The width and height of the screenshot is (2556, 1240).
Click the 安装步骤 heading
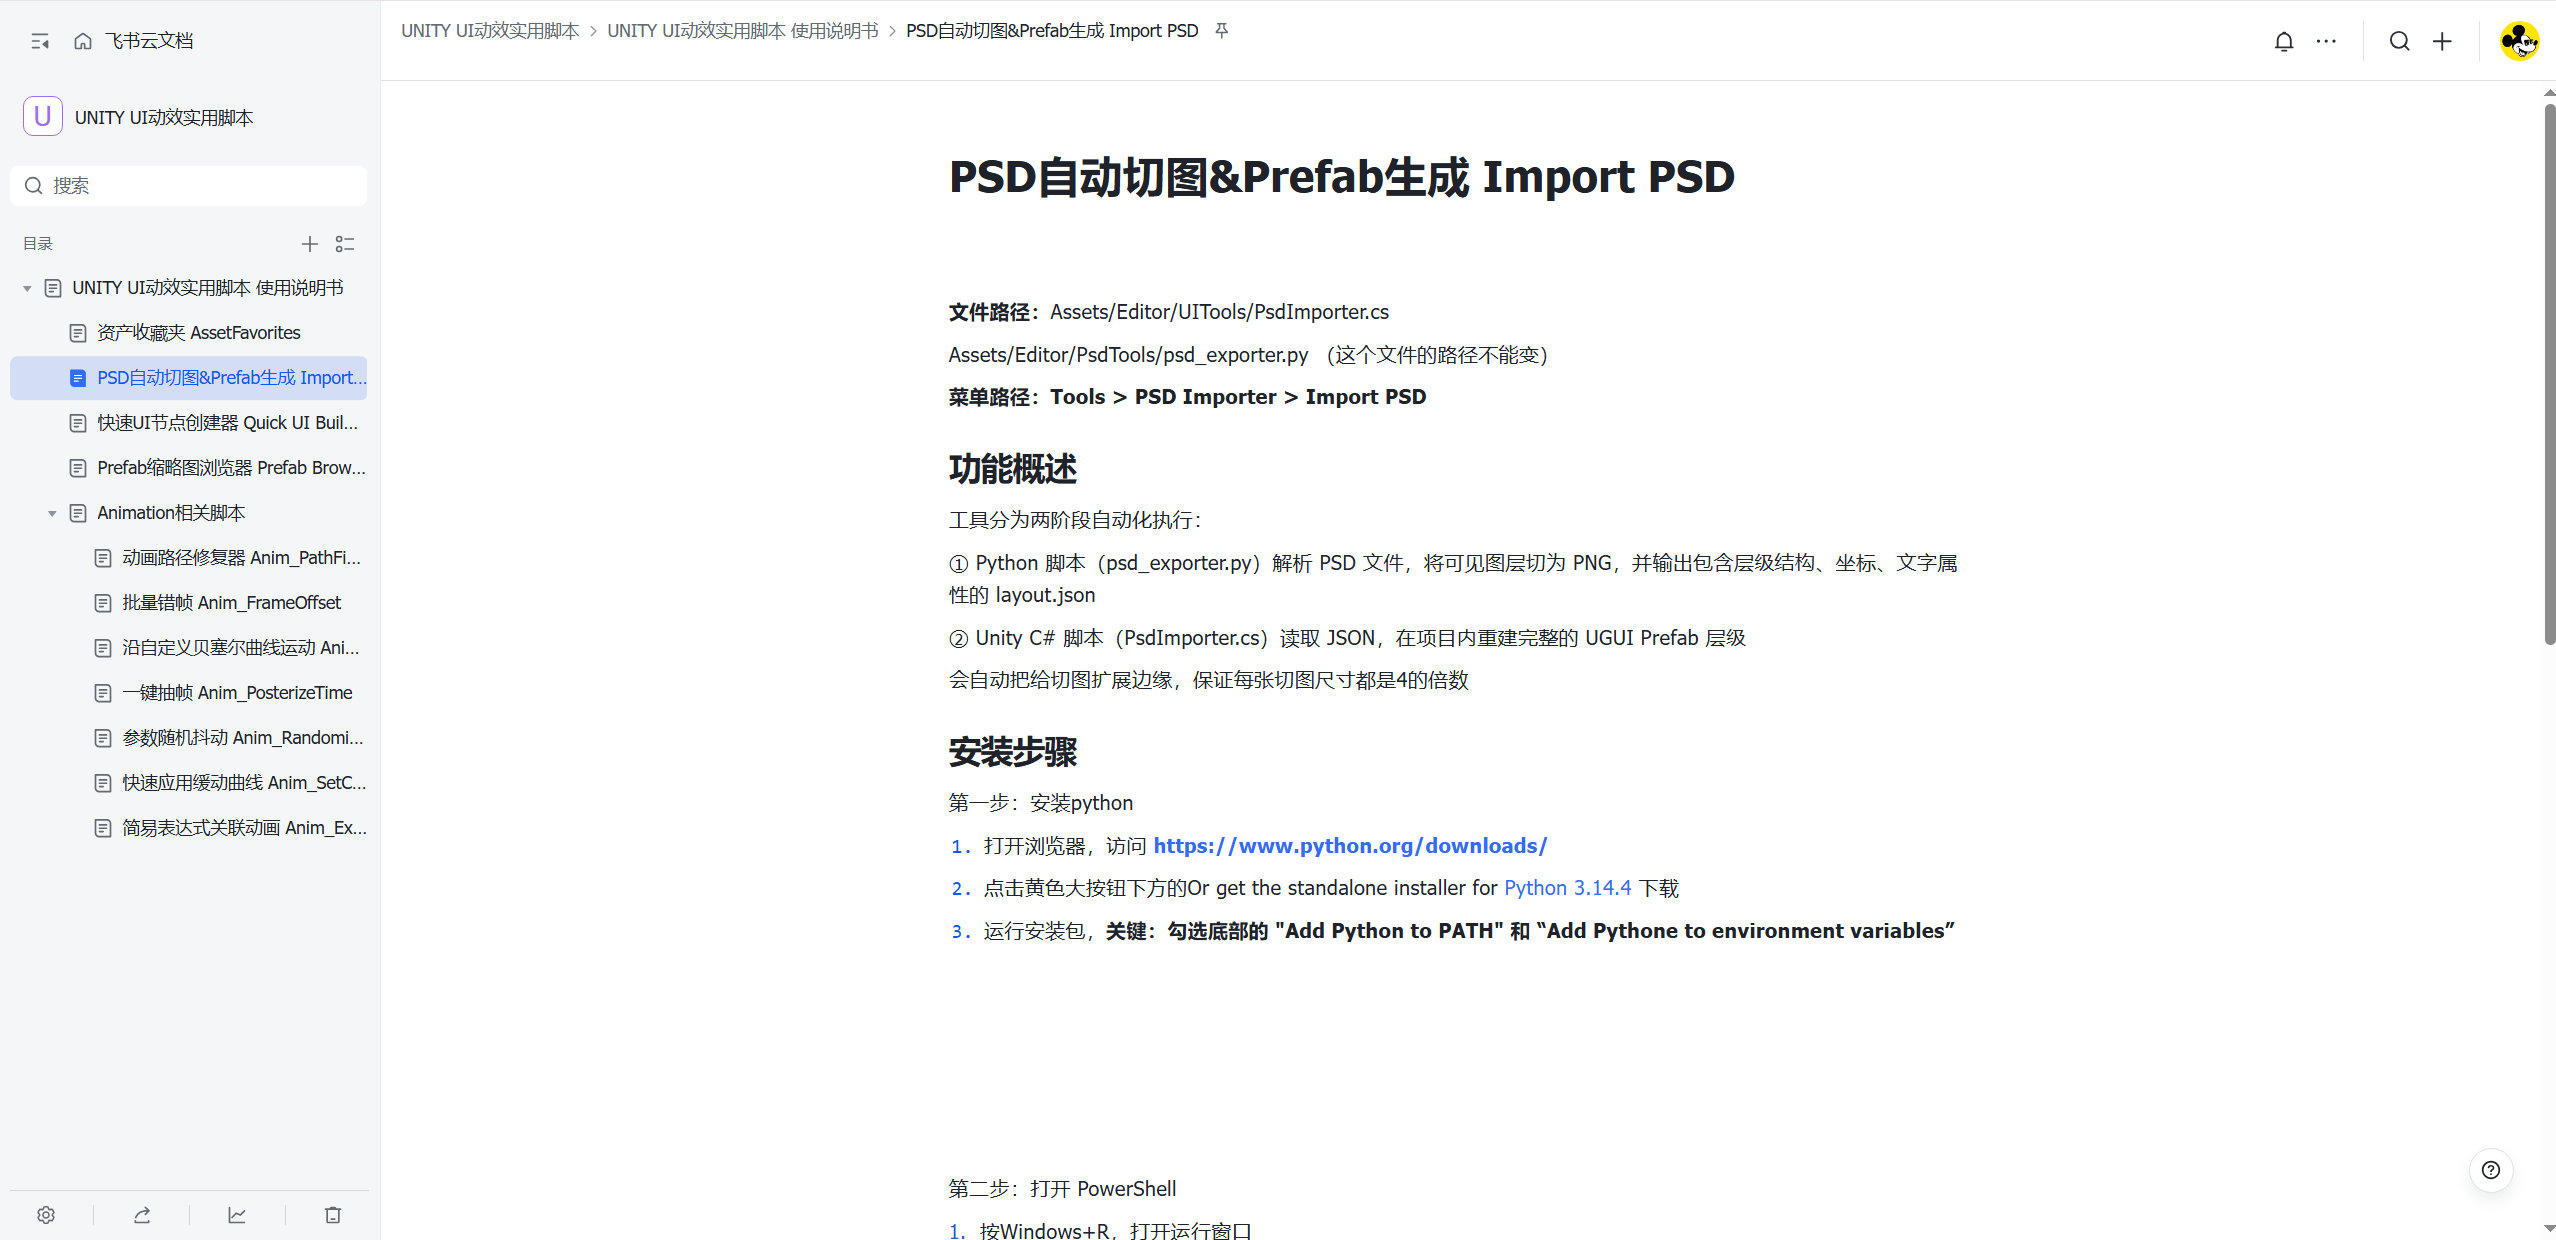[1013, 752]
